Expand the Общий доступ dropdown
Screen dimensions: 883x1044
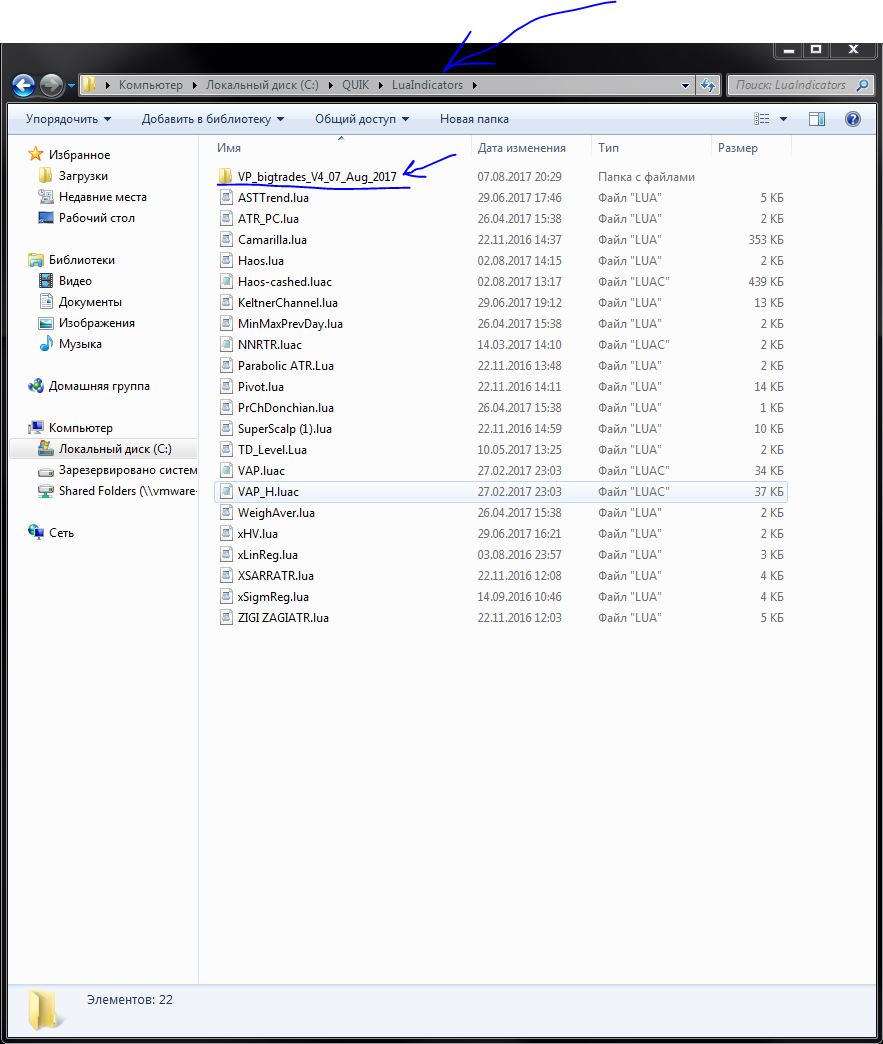pos(361,119)
